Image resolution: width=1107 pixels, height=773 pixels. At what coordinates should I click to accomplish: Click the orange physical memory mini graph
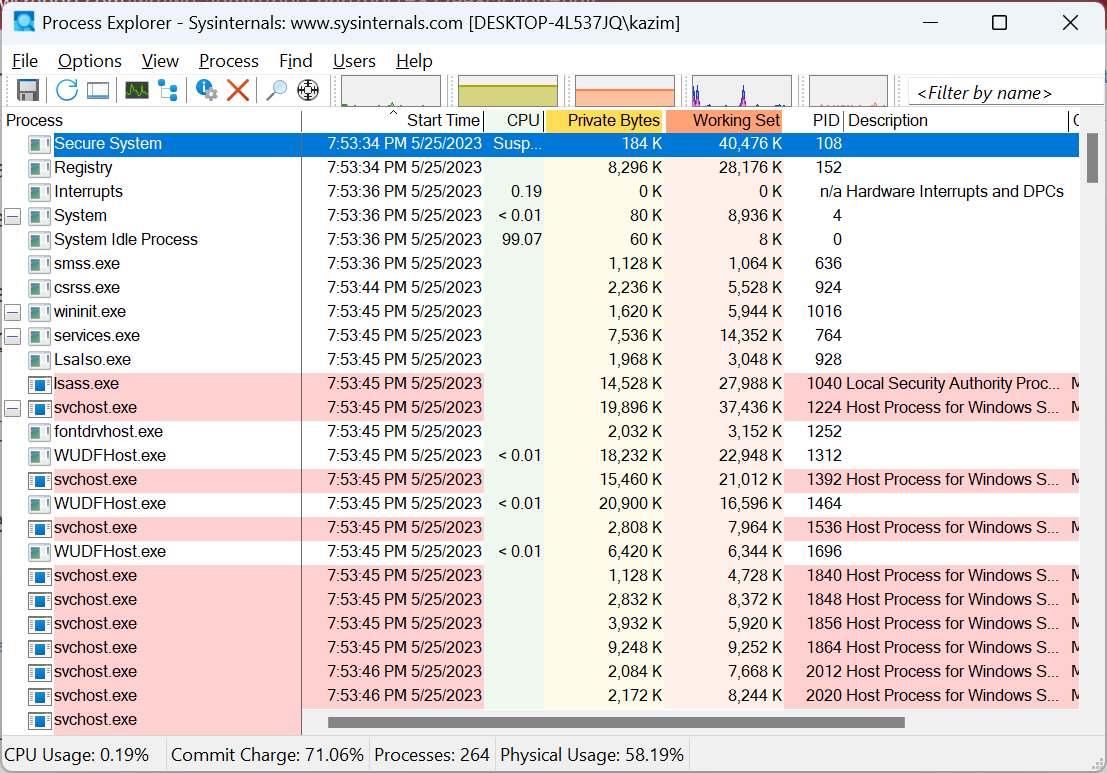pos(625,91)
